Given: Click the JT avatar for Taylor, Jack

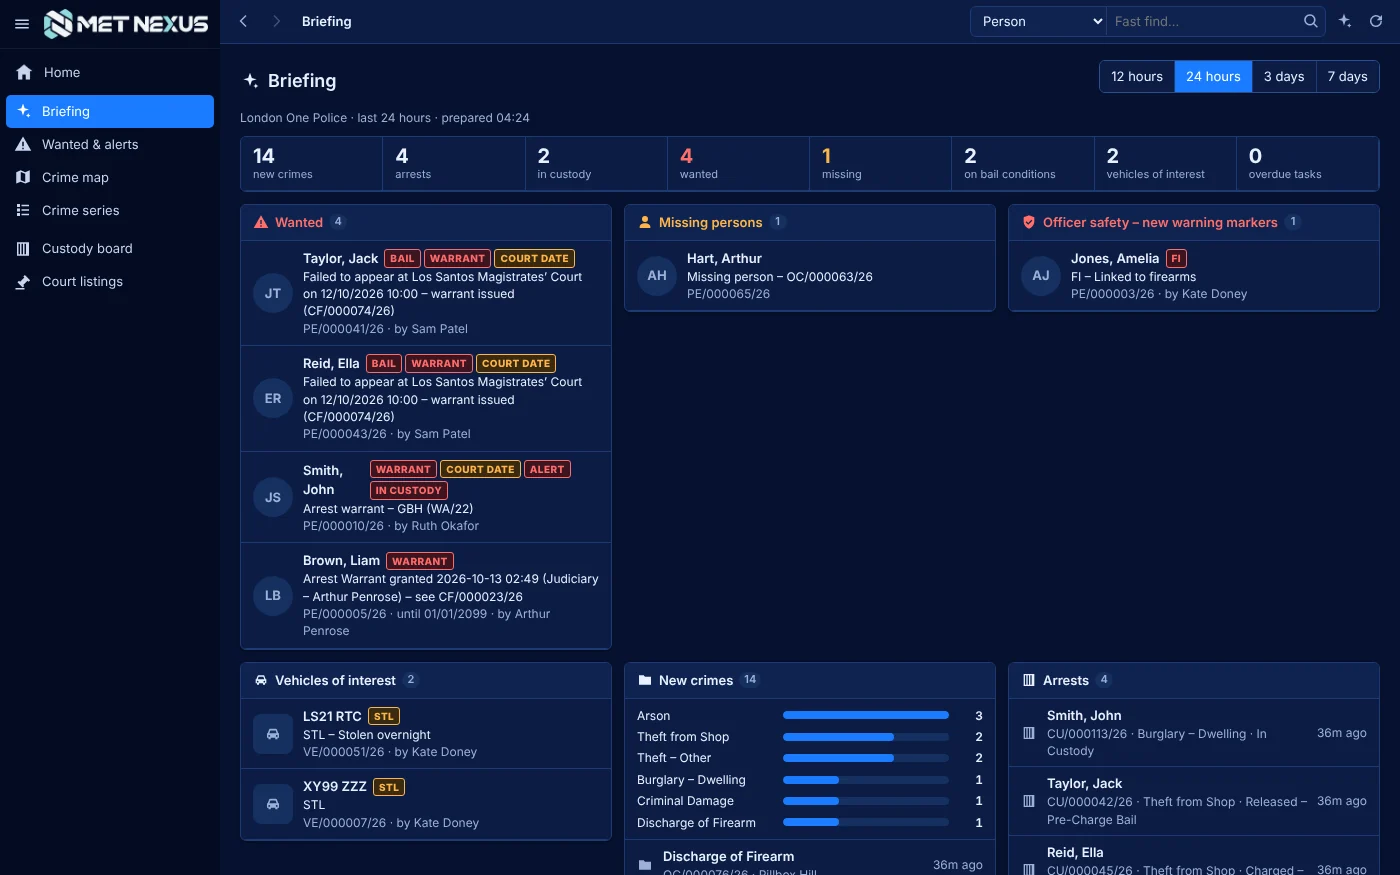Looking at the screenshot, I should (x=273, y=293).
